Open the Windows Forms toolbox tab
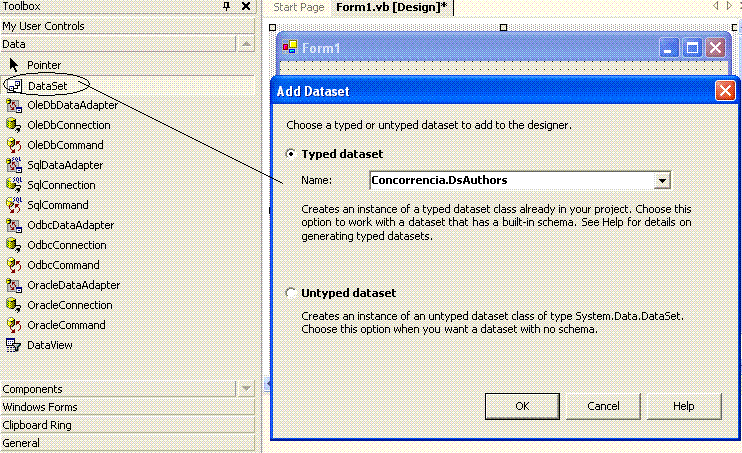This screenshot has height=453, width=742. 40,407
